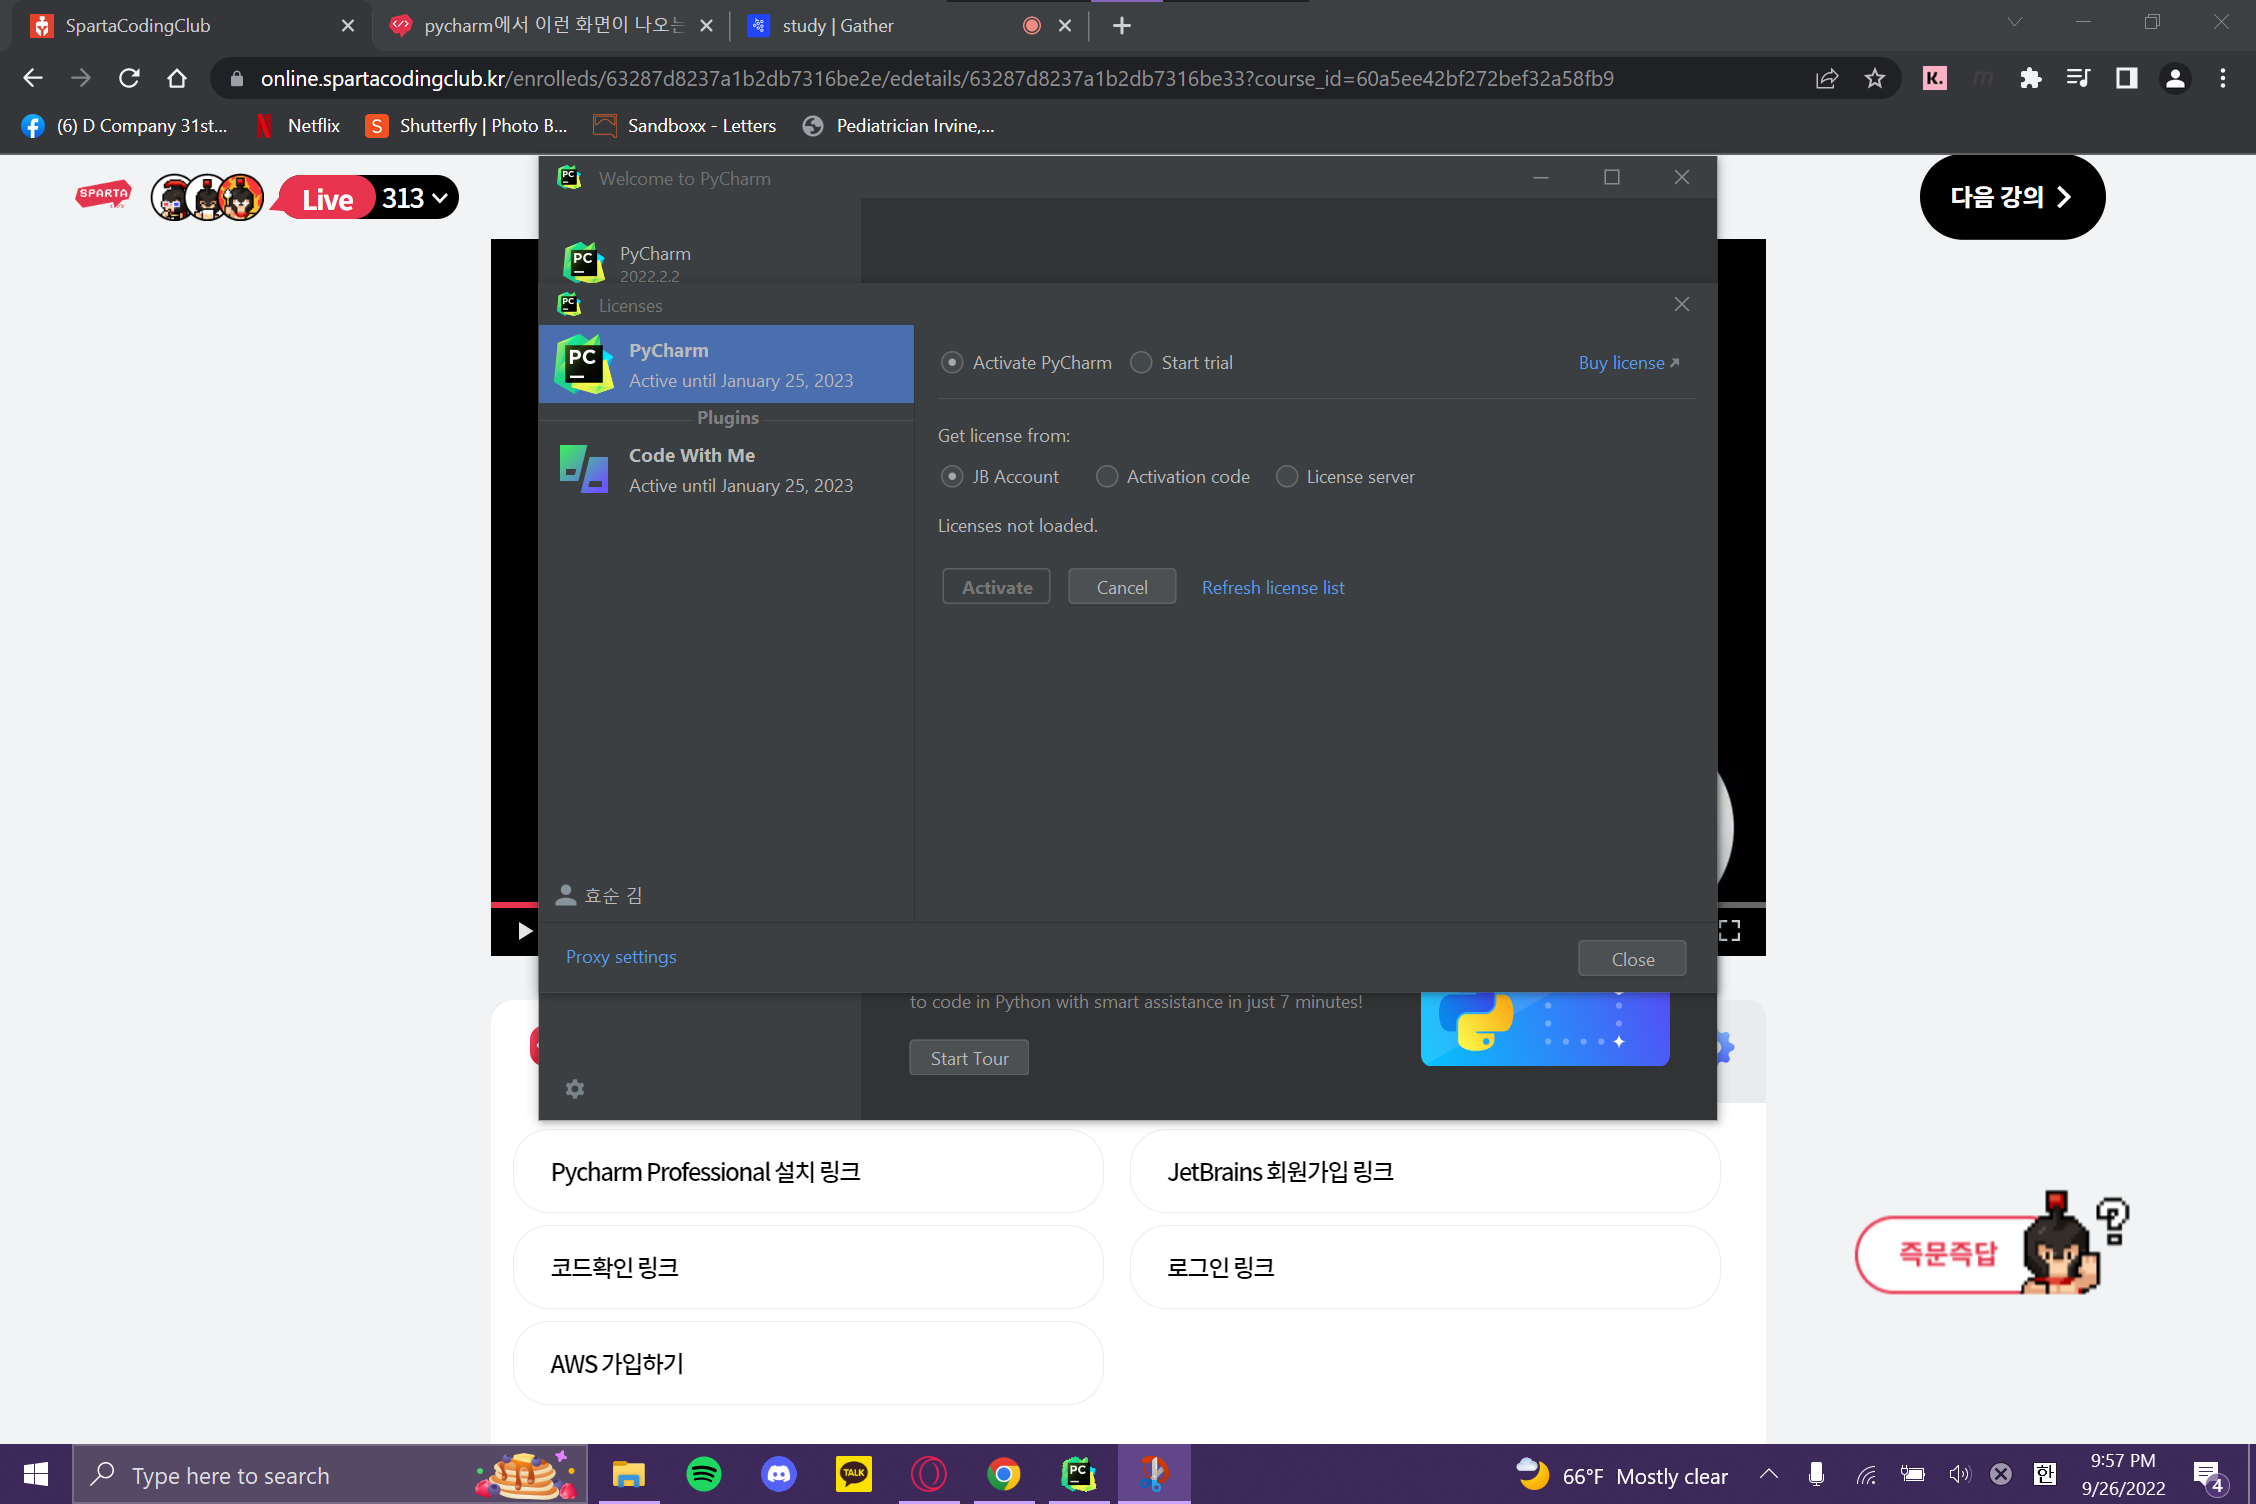Select Code With Me plugin license

coord(727,470)
